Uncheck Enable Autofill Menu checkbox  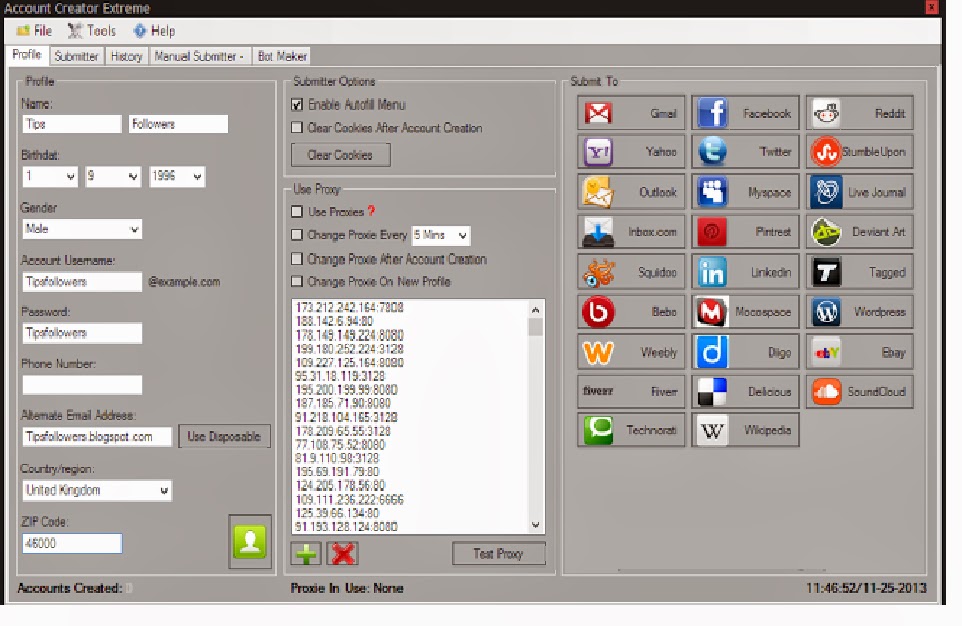coord(297,105)
